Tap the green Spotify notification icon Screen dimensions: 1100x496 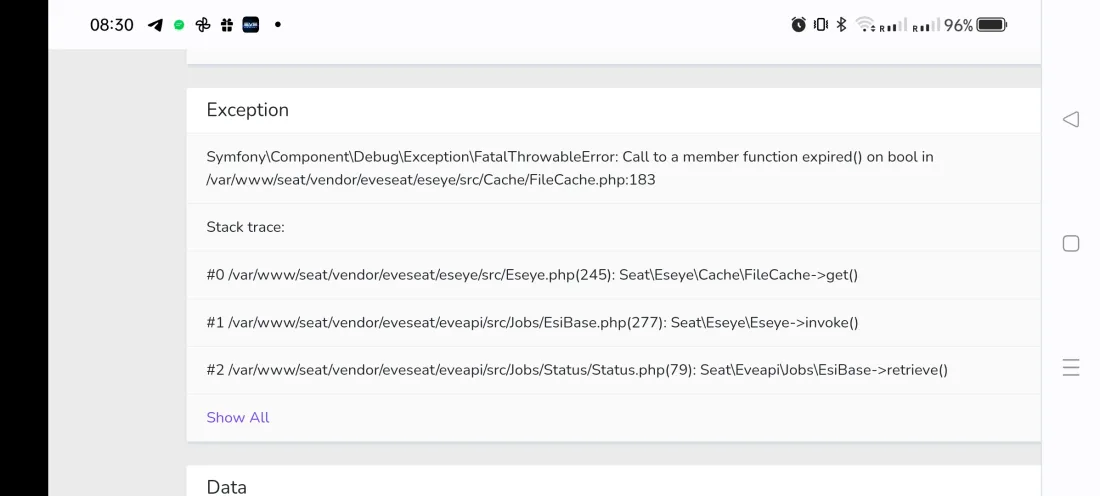[179, 25]
